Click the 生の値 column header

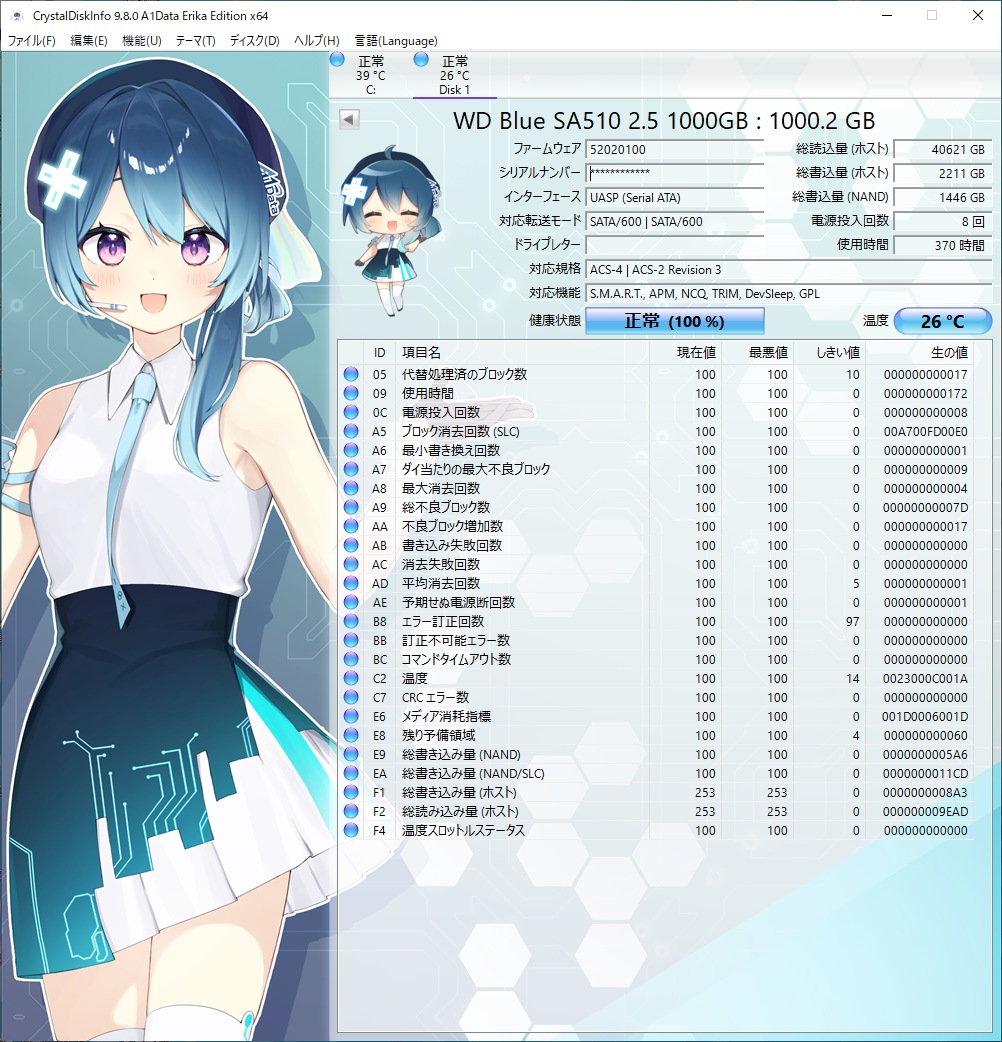(948, 353)
